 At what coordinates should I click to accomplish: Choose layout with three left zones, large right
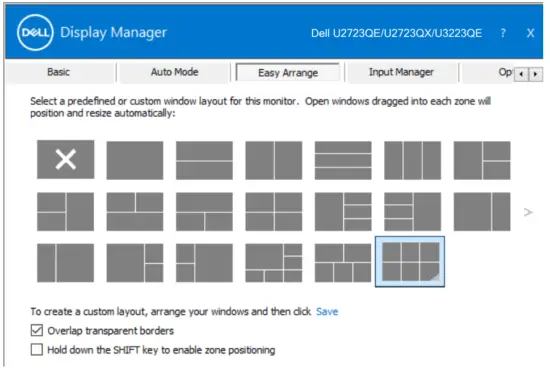point(412,212)
